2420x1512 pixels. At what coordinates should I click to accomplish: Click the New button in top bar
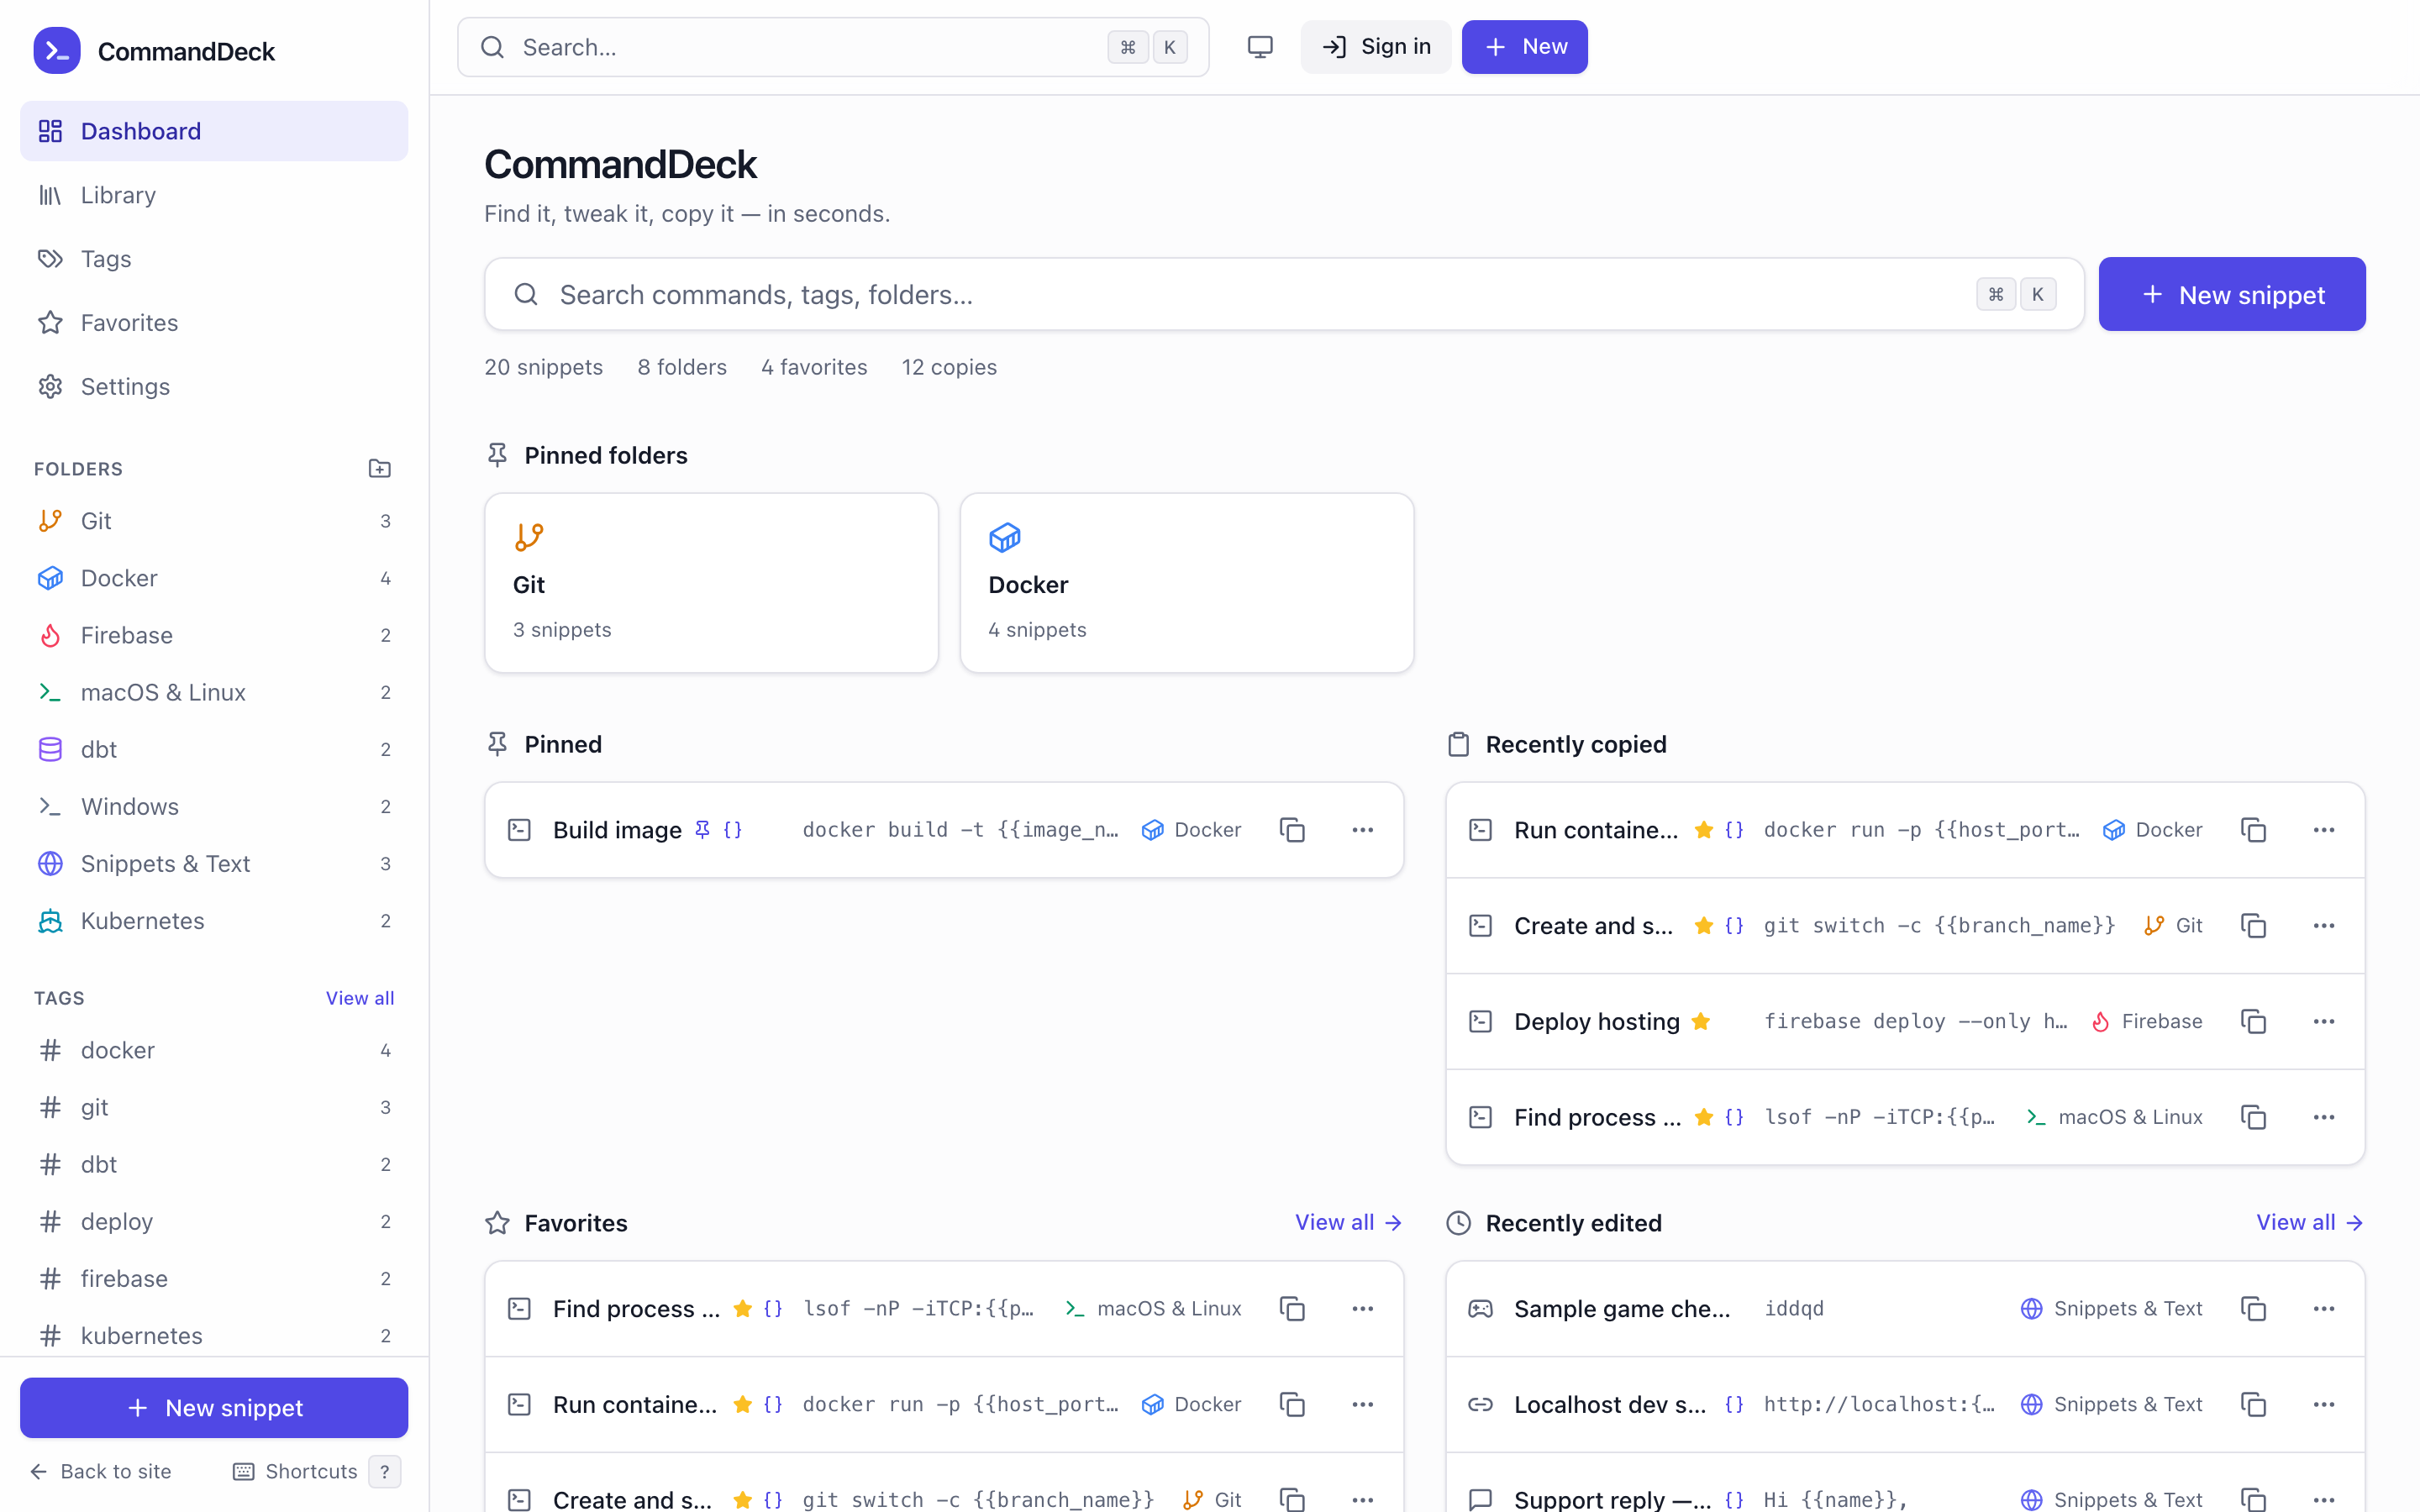[1524, 47]
